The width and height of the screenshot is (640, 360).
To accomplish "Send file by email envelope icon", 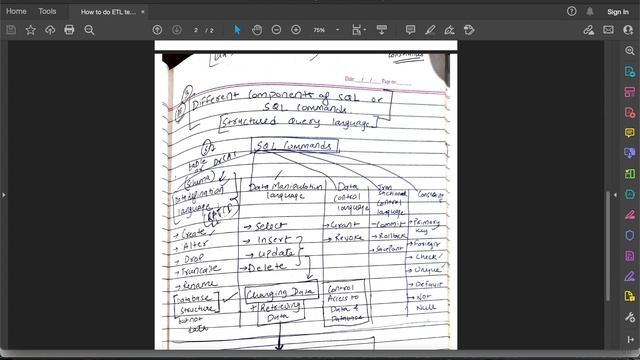I will [x=608, y=30].
